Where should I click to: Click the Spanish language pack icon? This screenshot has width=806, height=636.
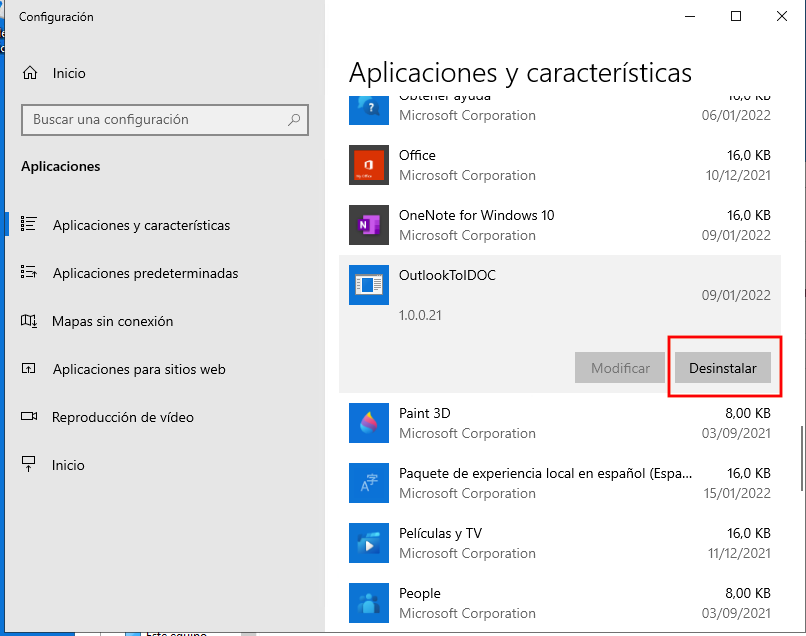(367, 483)
